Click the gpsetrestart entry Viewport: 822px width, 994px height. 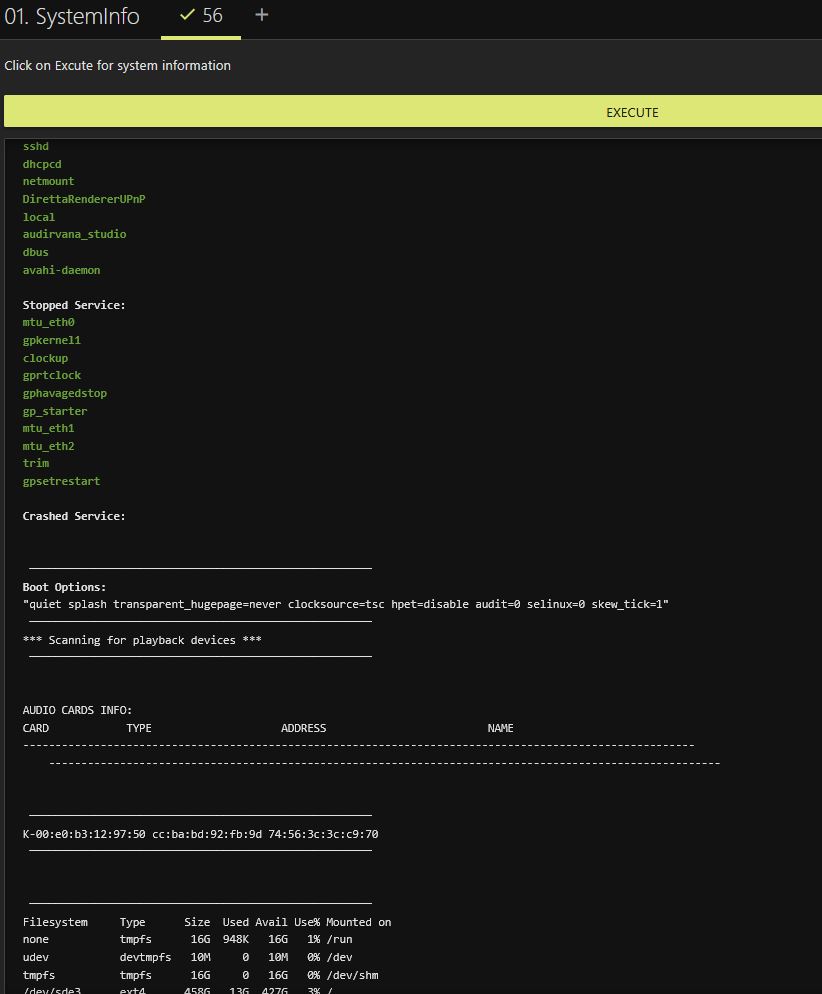(61, 481)
